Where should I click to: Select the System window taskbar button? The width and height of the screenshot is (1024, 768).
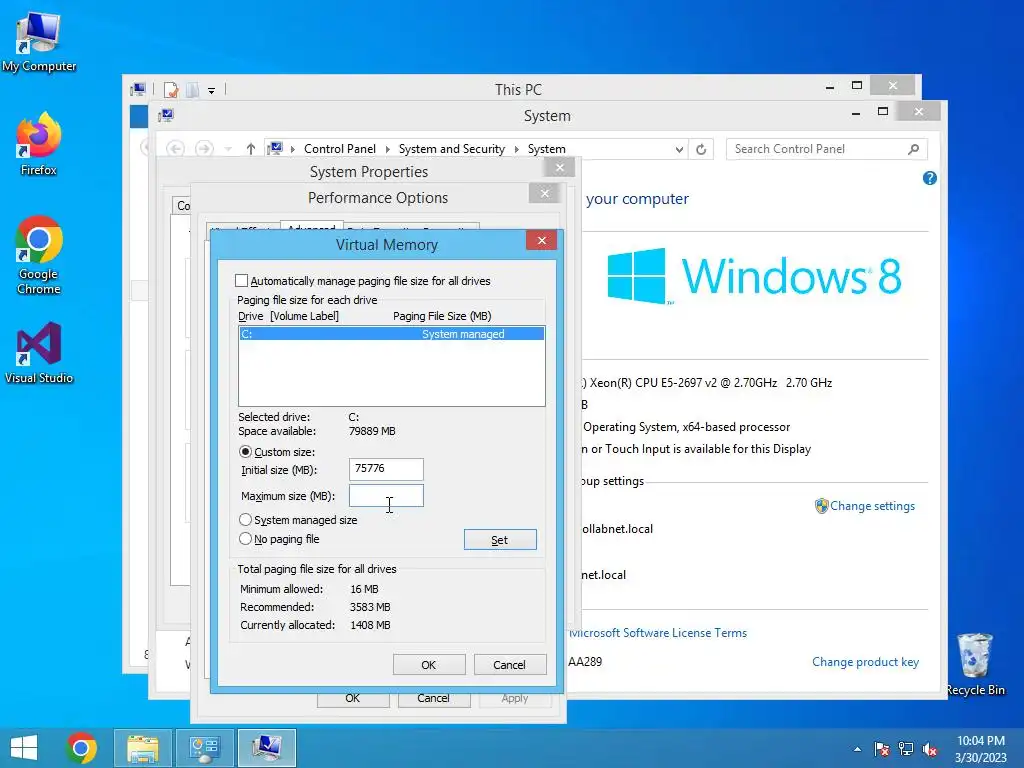(266, 748)
